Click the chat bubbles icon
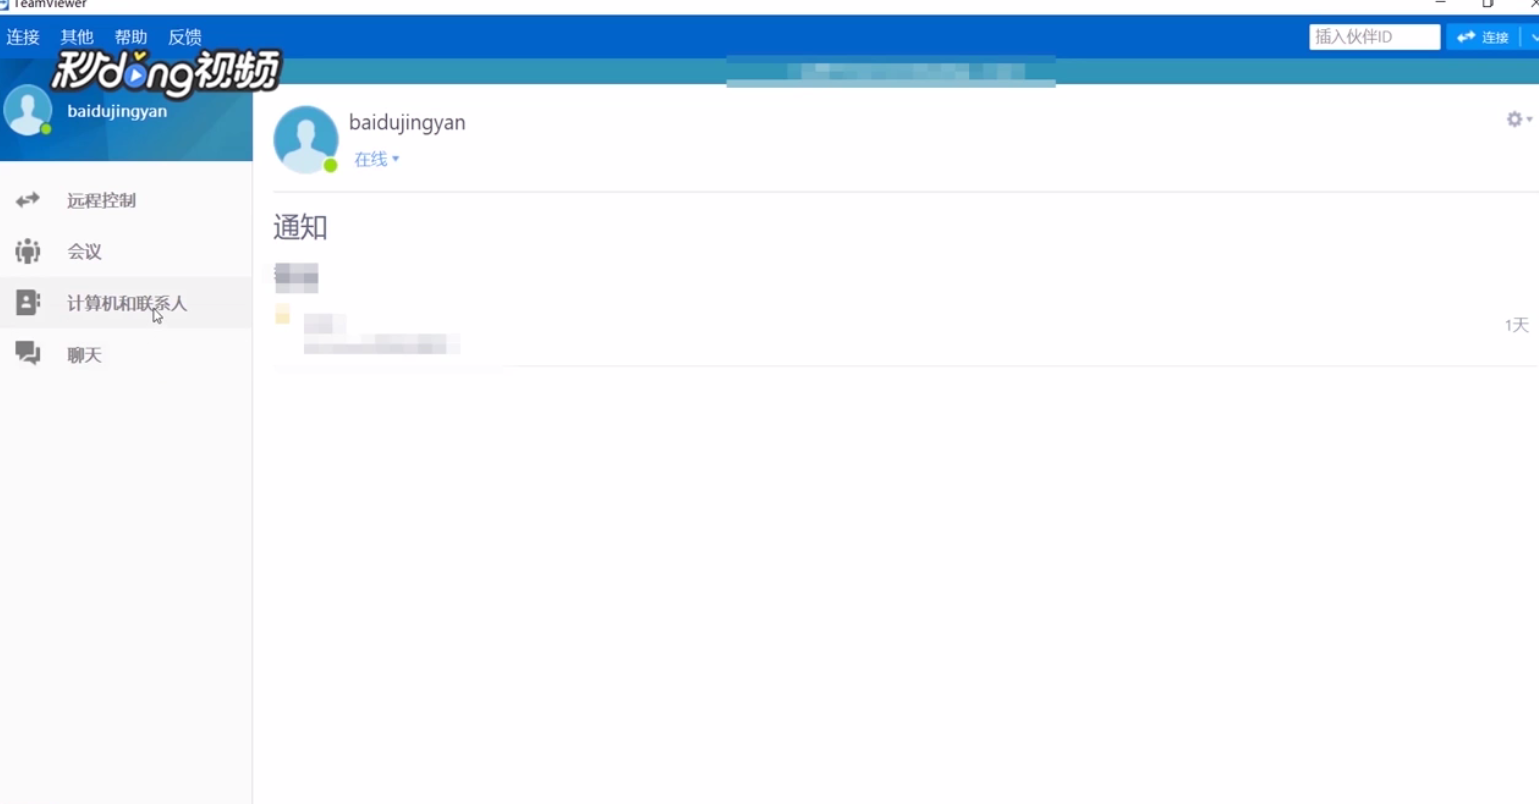 [28, 353]
